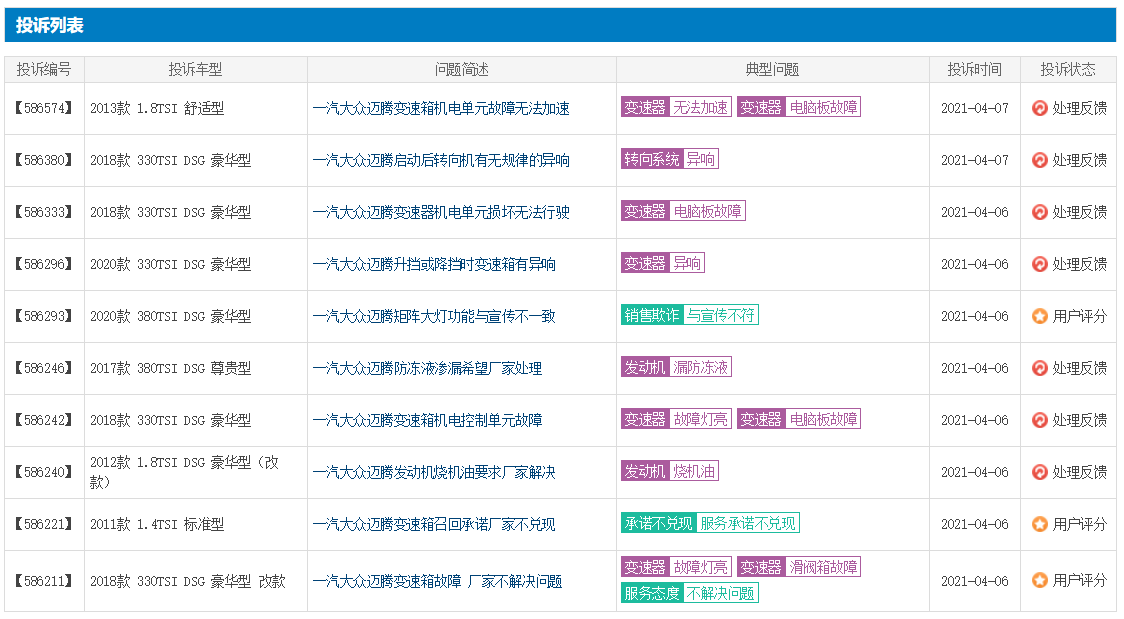Click 用户评分 status for complaint 586293
1124x619 pixels.
[1080, 316]
